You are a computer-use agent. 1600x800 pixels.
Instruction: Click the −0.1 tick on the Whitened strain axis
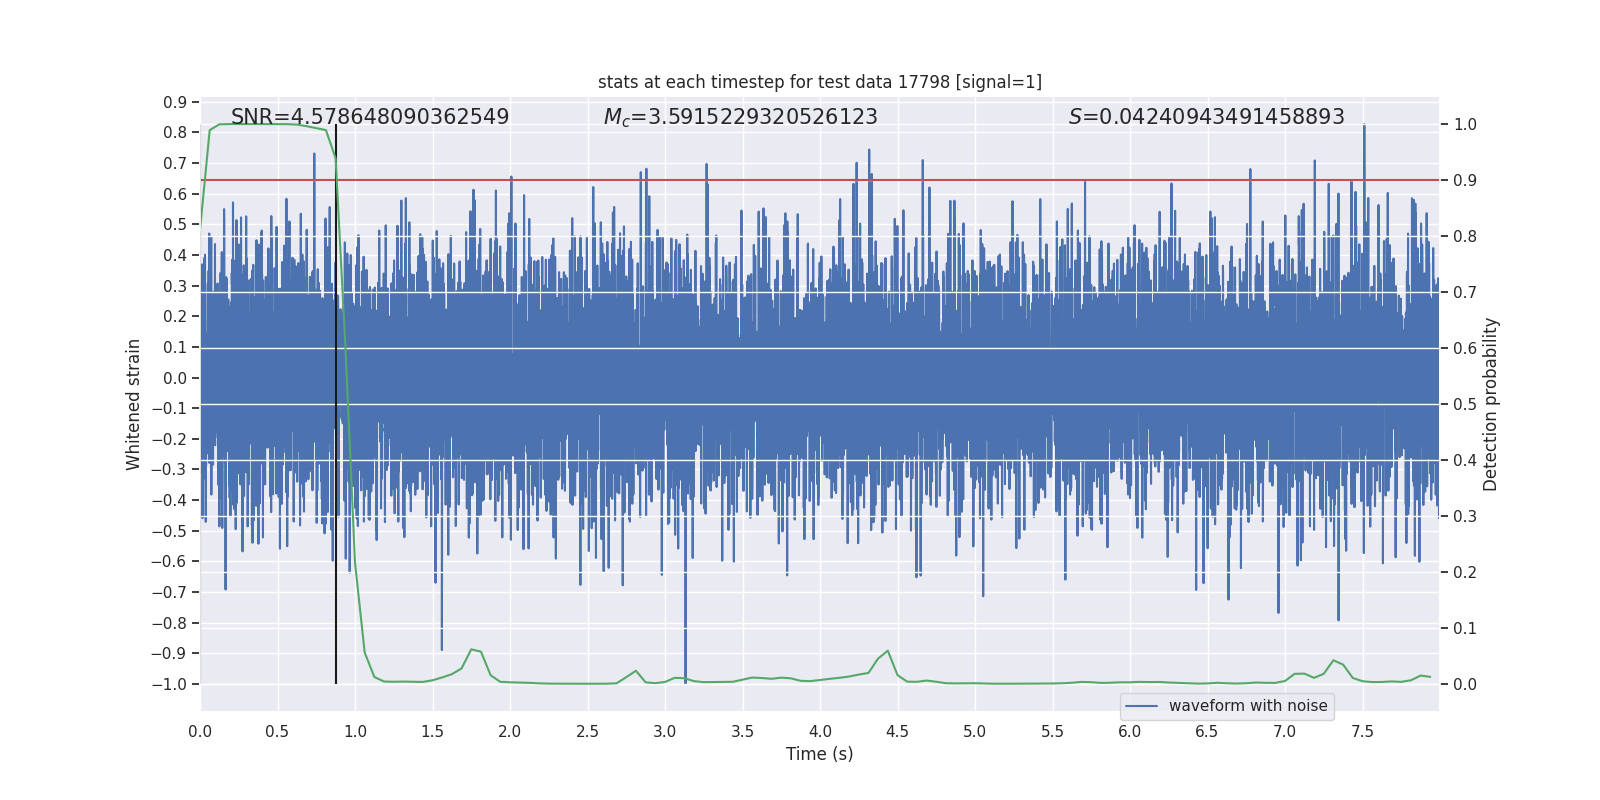coord(169,408)
